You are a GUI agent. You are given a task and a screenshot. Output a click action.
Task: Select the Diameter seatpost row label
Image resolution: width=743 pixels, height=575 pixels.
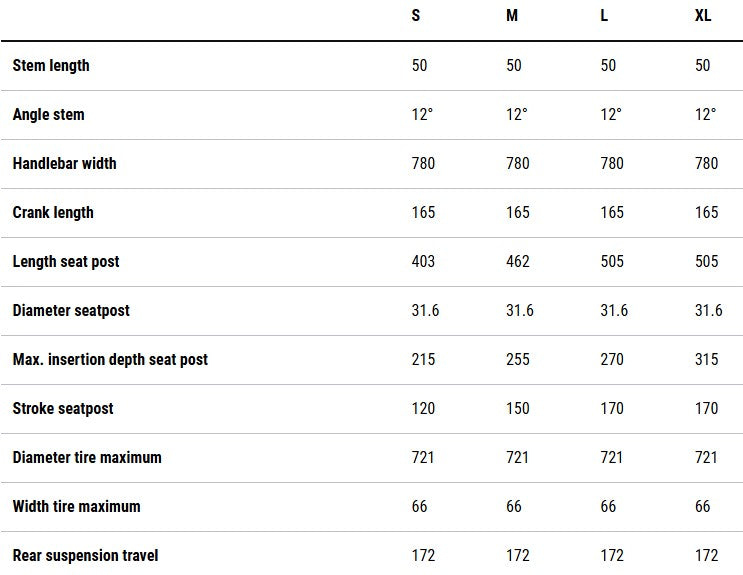tap(71, 310)
